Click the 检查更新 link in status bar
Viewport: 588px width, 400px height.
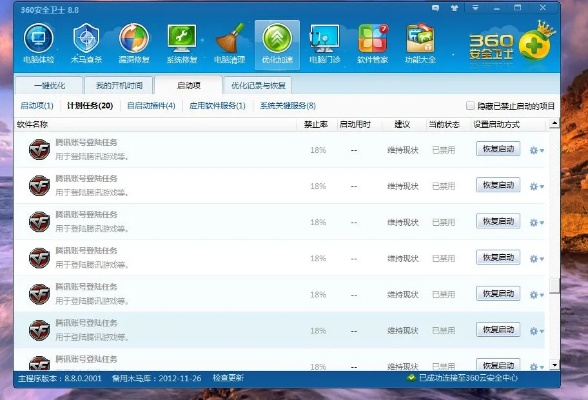tap(228, 378)
